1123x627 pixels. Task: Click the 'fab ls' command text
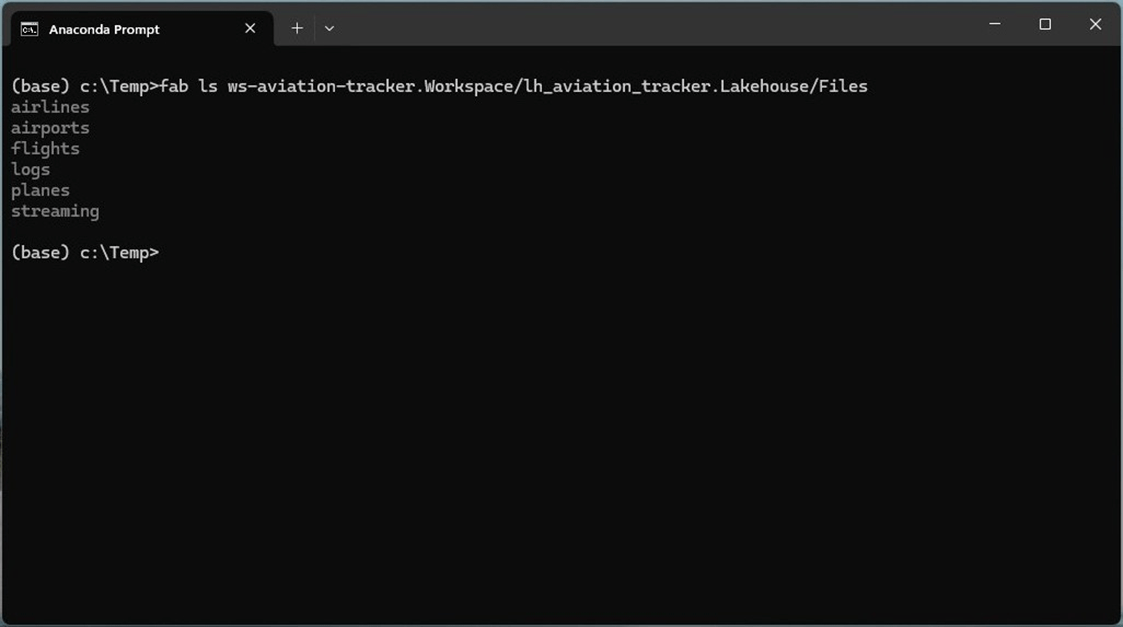pos(188,86)
